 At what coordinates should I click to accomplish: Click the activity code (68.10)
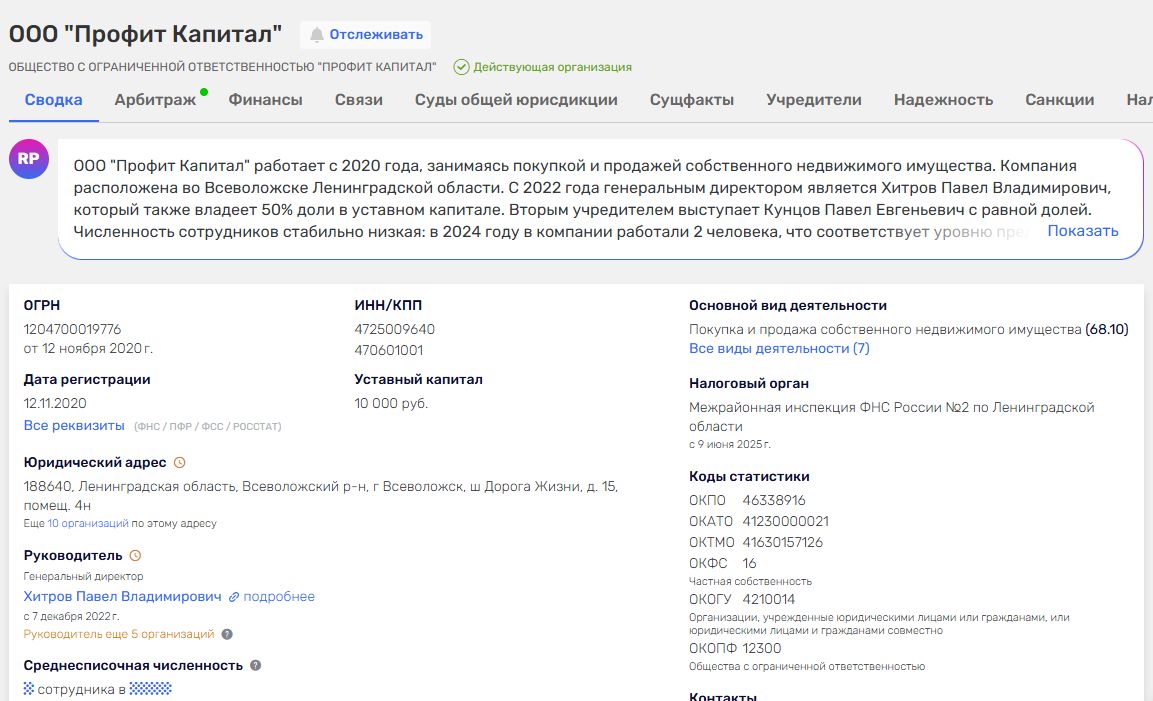coord(1107,330)
